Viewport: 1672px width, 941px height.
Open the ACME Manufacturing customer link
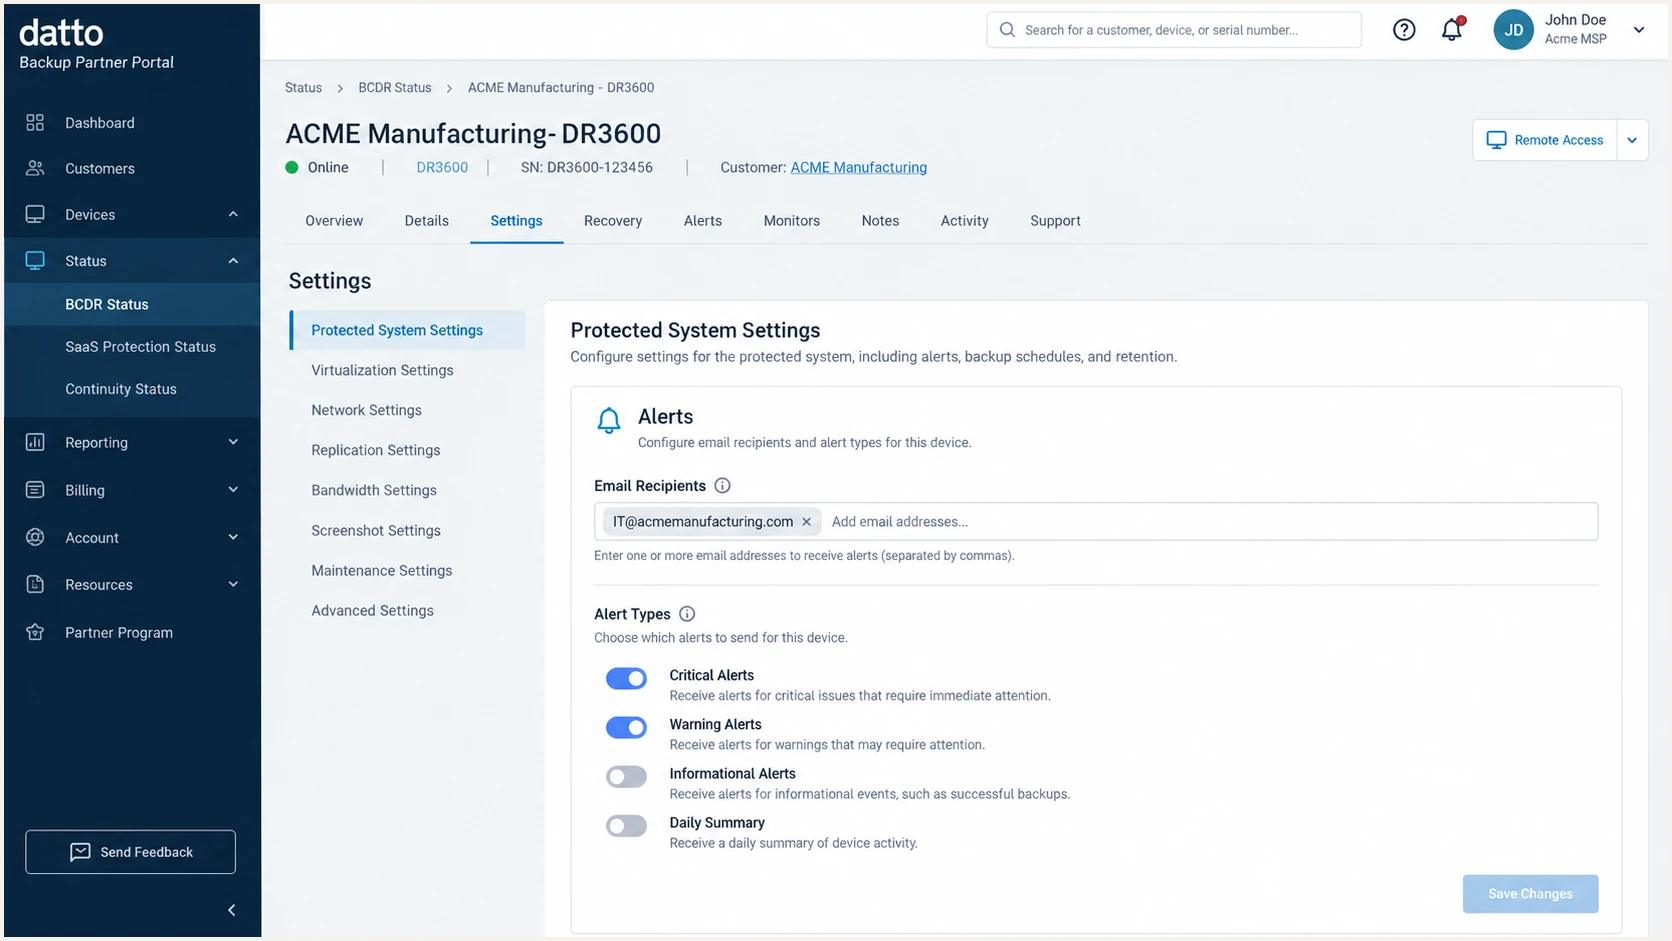[858, 168]
